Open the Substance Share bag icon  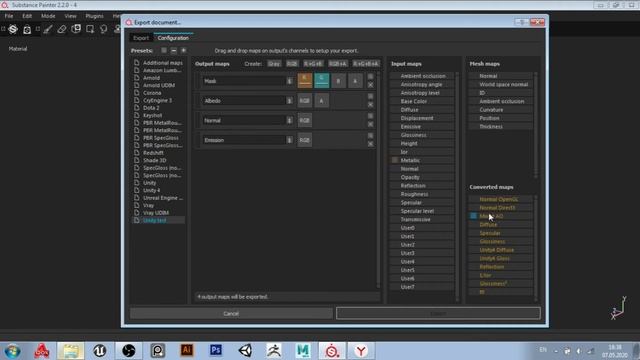(x=27, y=29)
